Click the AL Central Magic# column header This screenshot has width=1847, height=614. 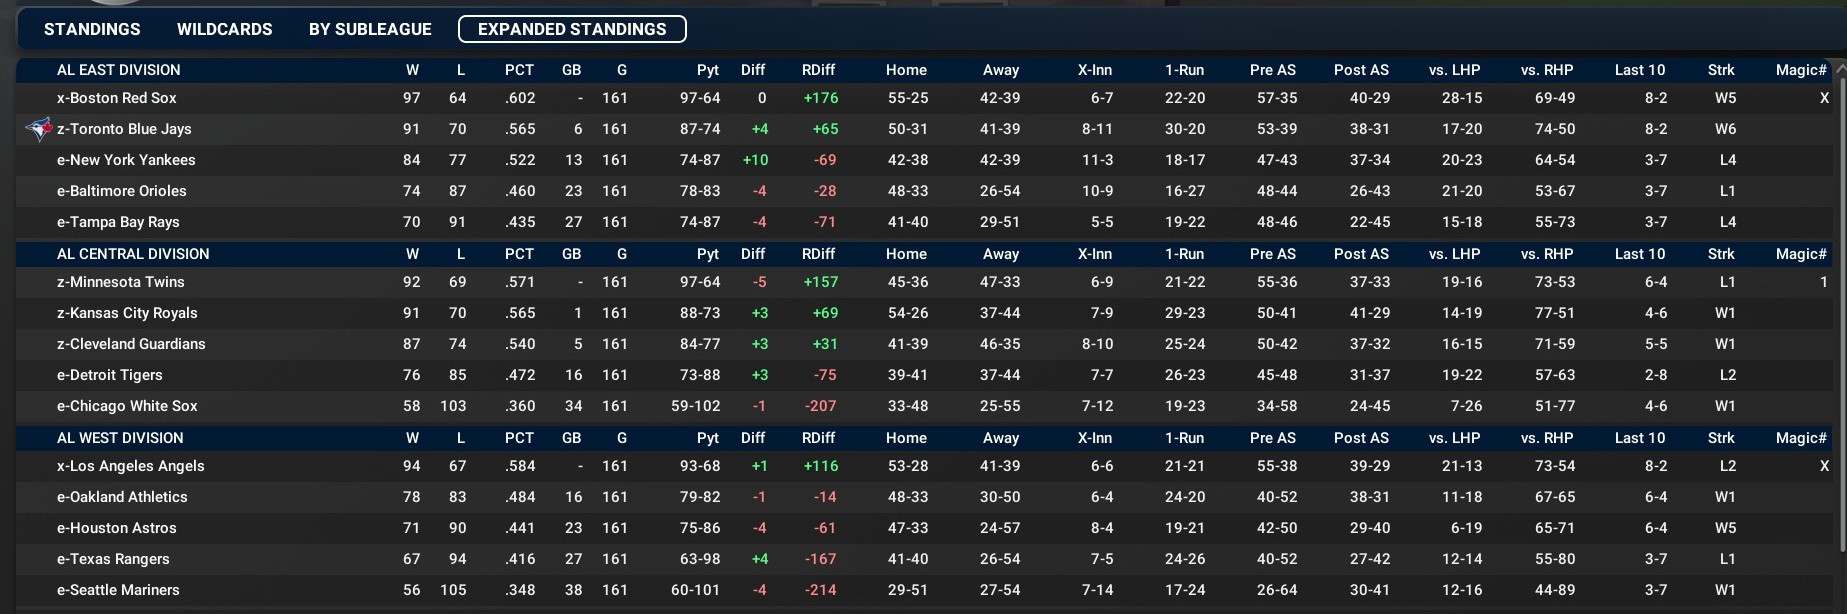click(1801, 254)
